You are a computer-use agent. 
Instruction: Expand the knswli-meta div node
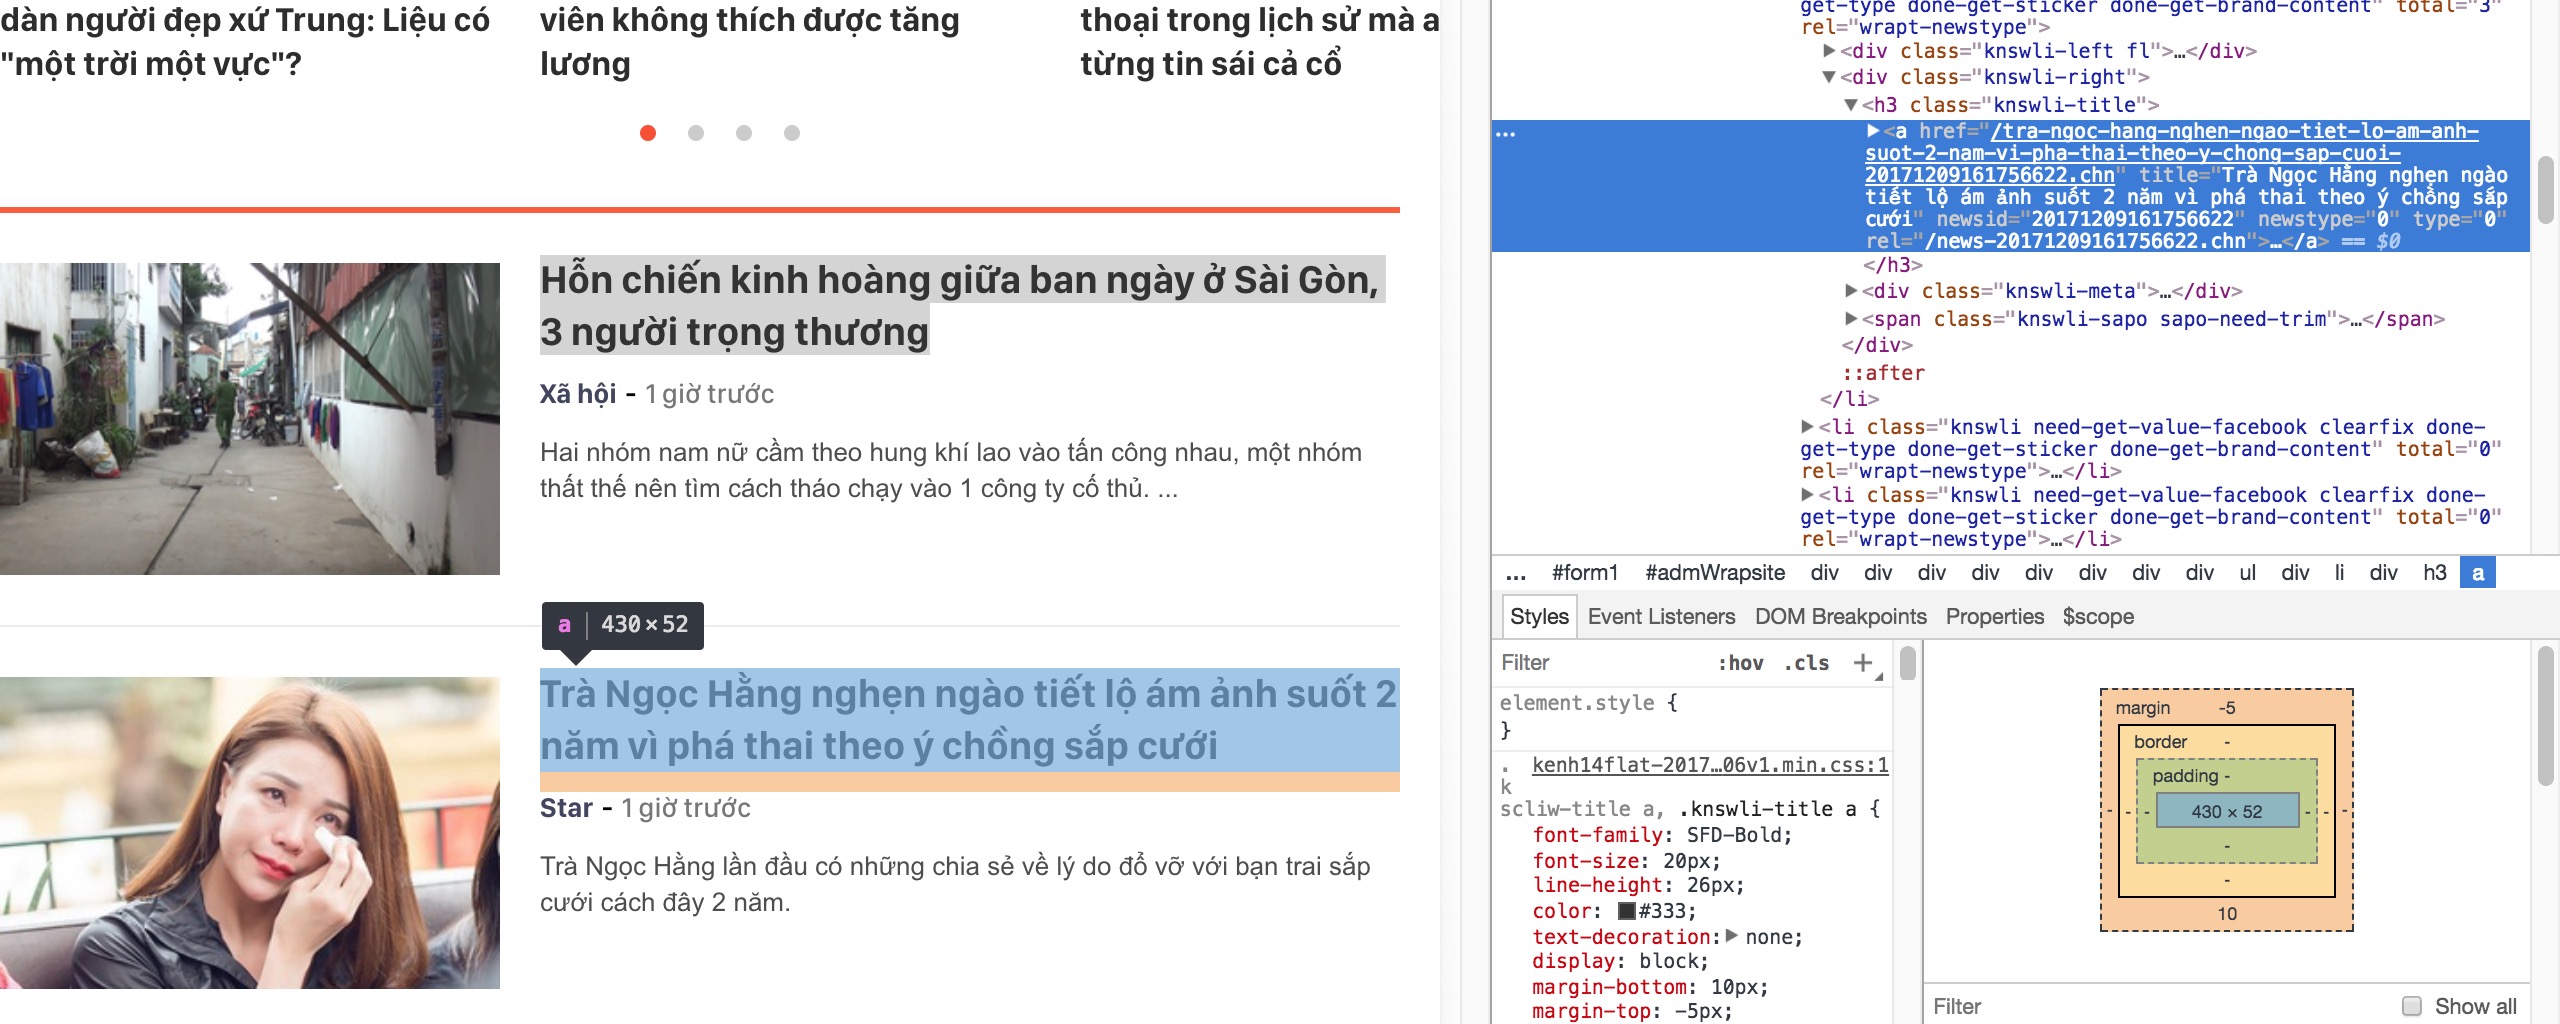click(1851, 291)
